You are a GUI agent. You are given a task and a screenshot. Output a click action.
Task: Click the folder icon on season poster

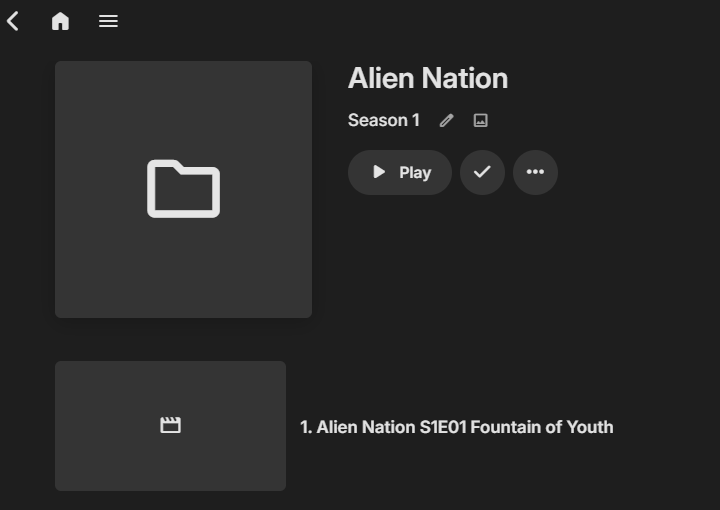click(183, 188)
